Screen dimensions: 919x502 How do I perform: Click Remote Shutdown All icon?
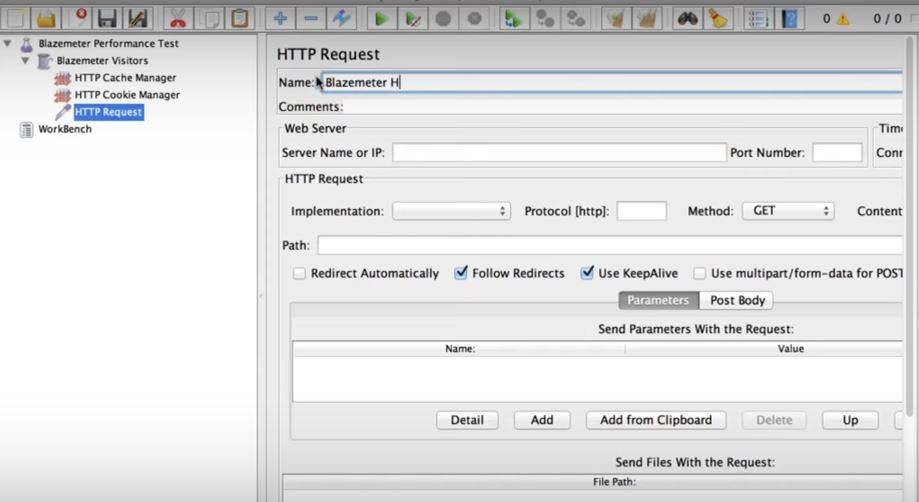point(576,19)
